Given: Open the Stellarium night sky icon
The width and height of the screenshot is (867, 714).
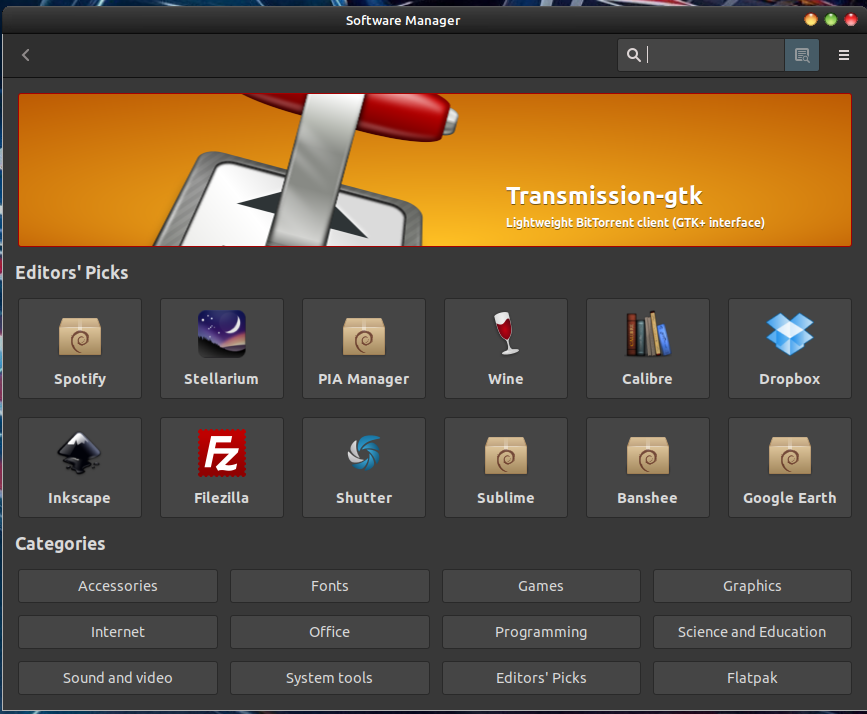Looking at the screenshot, I should tap(222, 348).
